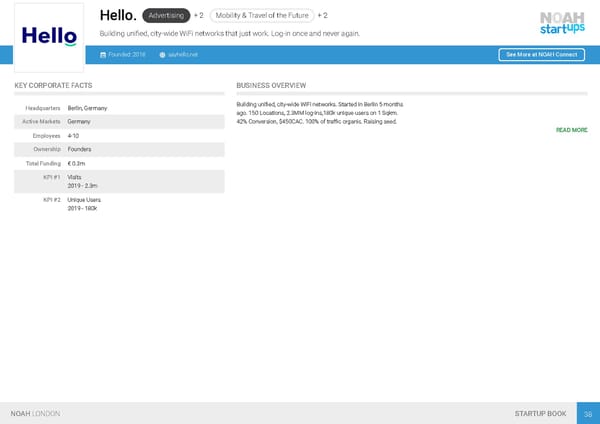Click the globe icon beside sayhello.net
Image resolution: width=600 pixels, height=424 pixels.
[x=162, y=54]
